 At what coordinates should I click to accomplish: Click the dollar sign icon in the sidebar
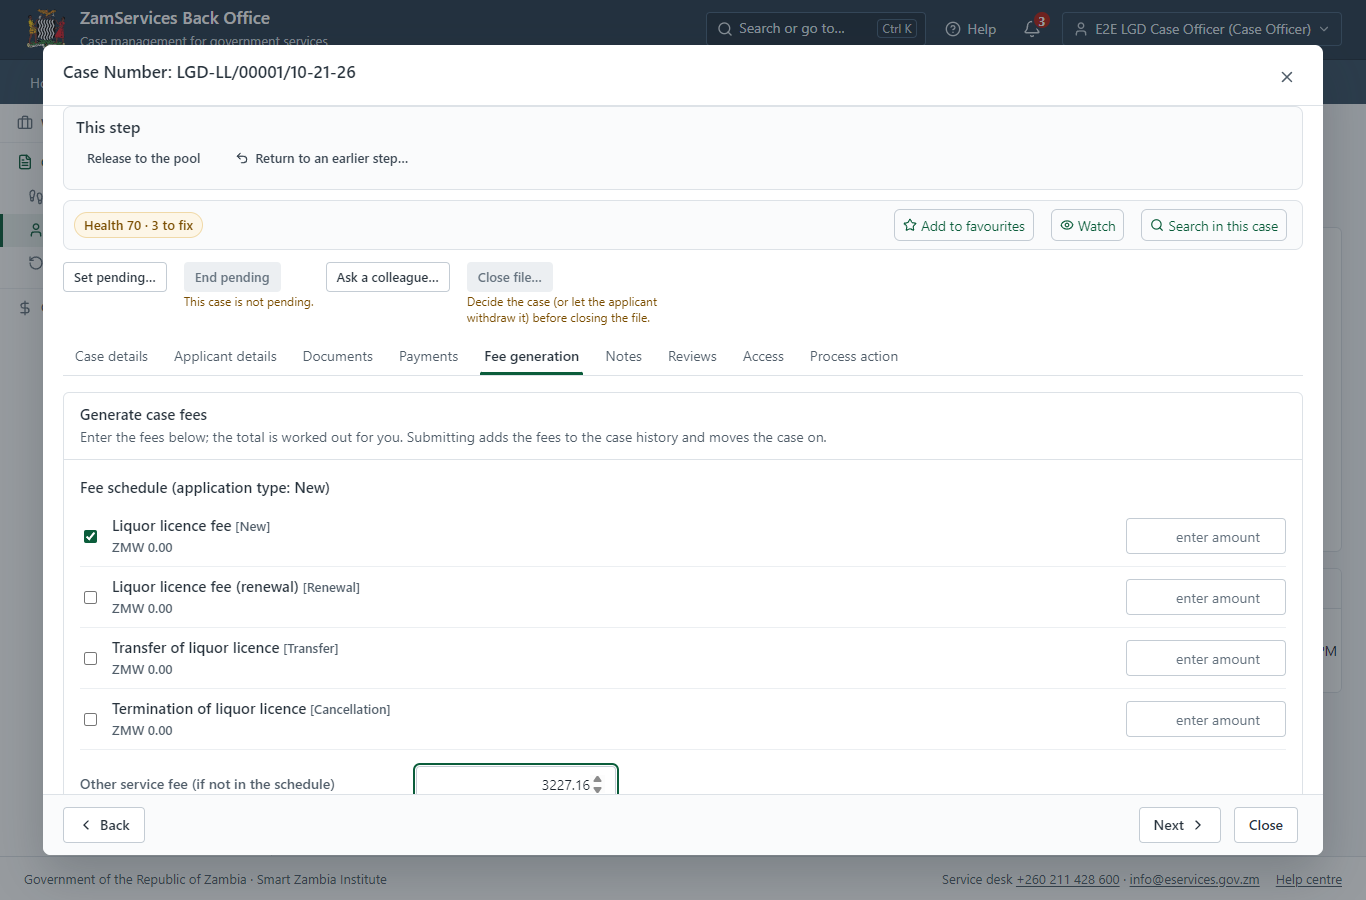coord(25,308)
